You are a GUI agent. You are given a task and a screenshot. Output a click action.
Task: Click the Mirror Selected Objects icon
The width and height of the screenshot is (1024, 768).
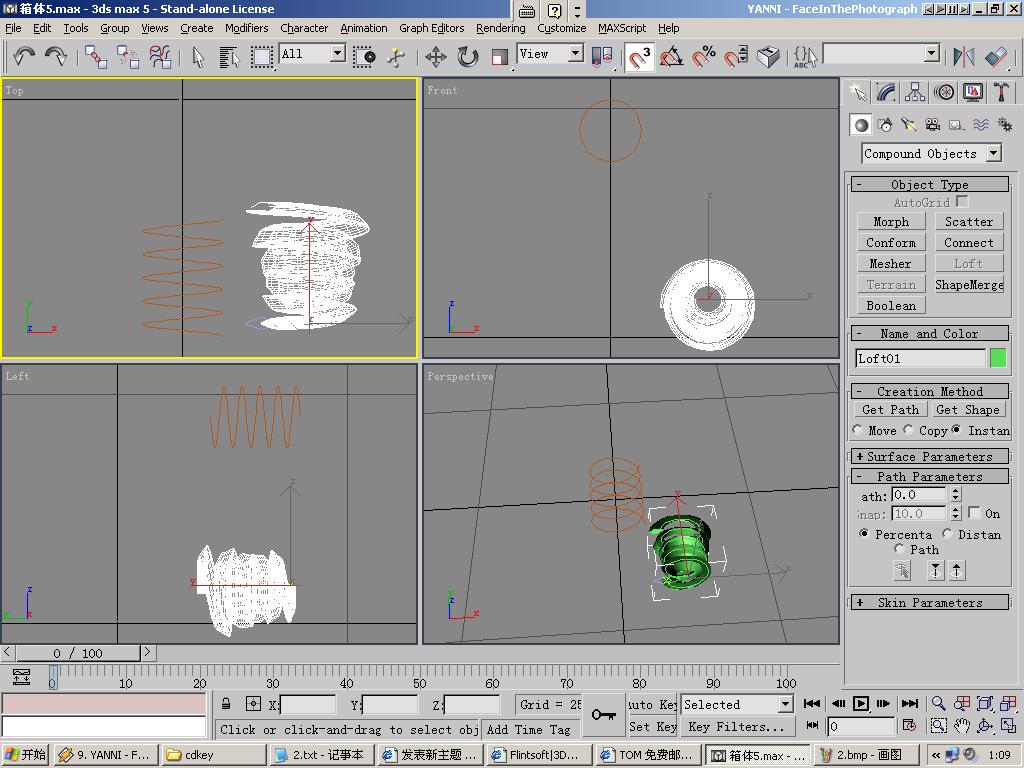pyautogui.click(x=963, y=57)
